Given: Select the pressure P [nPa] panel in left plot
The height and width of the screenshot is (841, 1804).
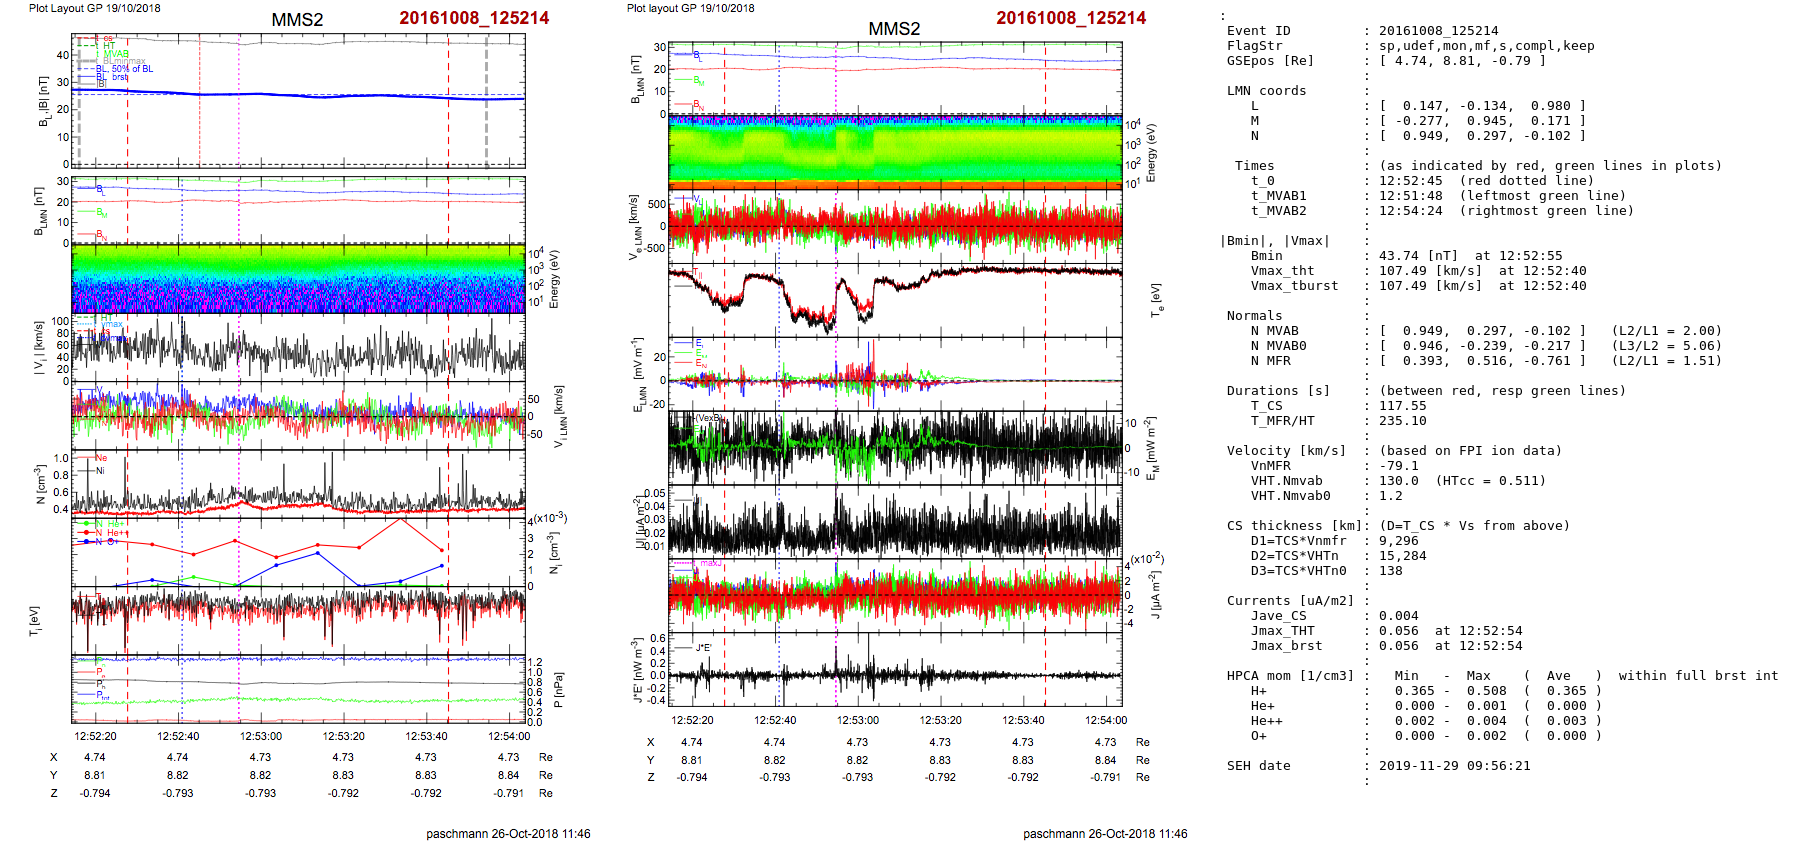Looking at the screenshot, I should [x=298, y=689].
